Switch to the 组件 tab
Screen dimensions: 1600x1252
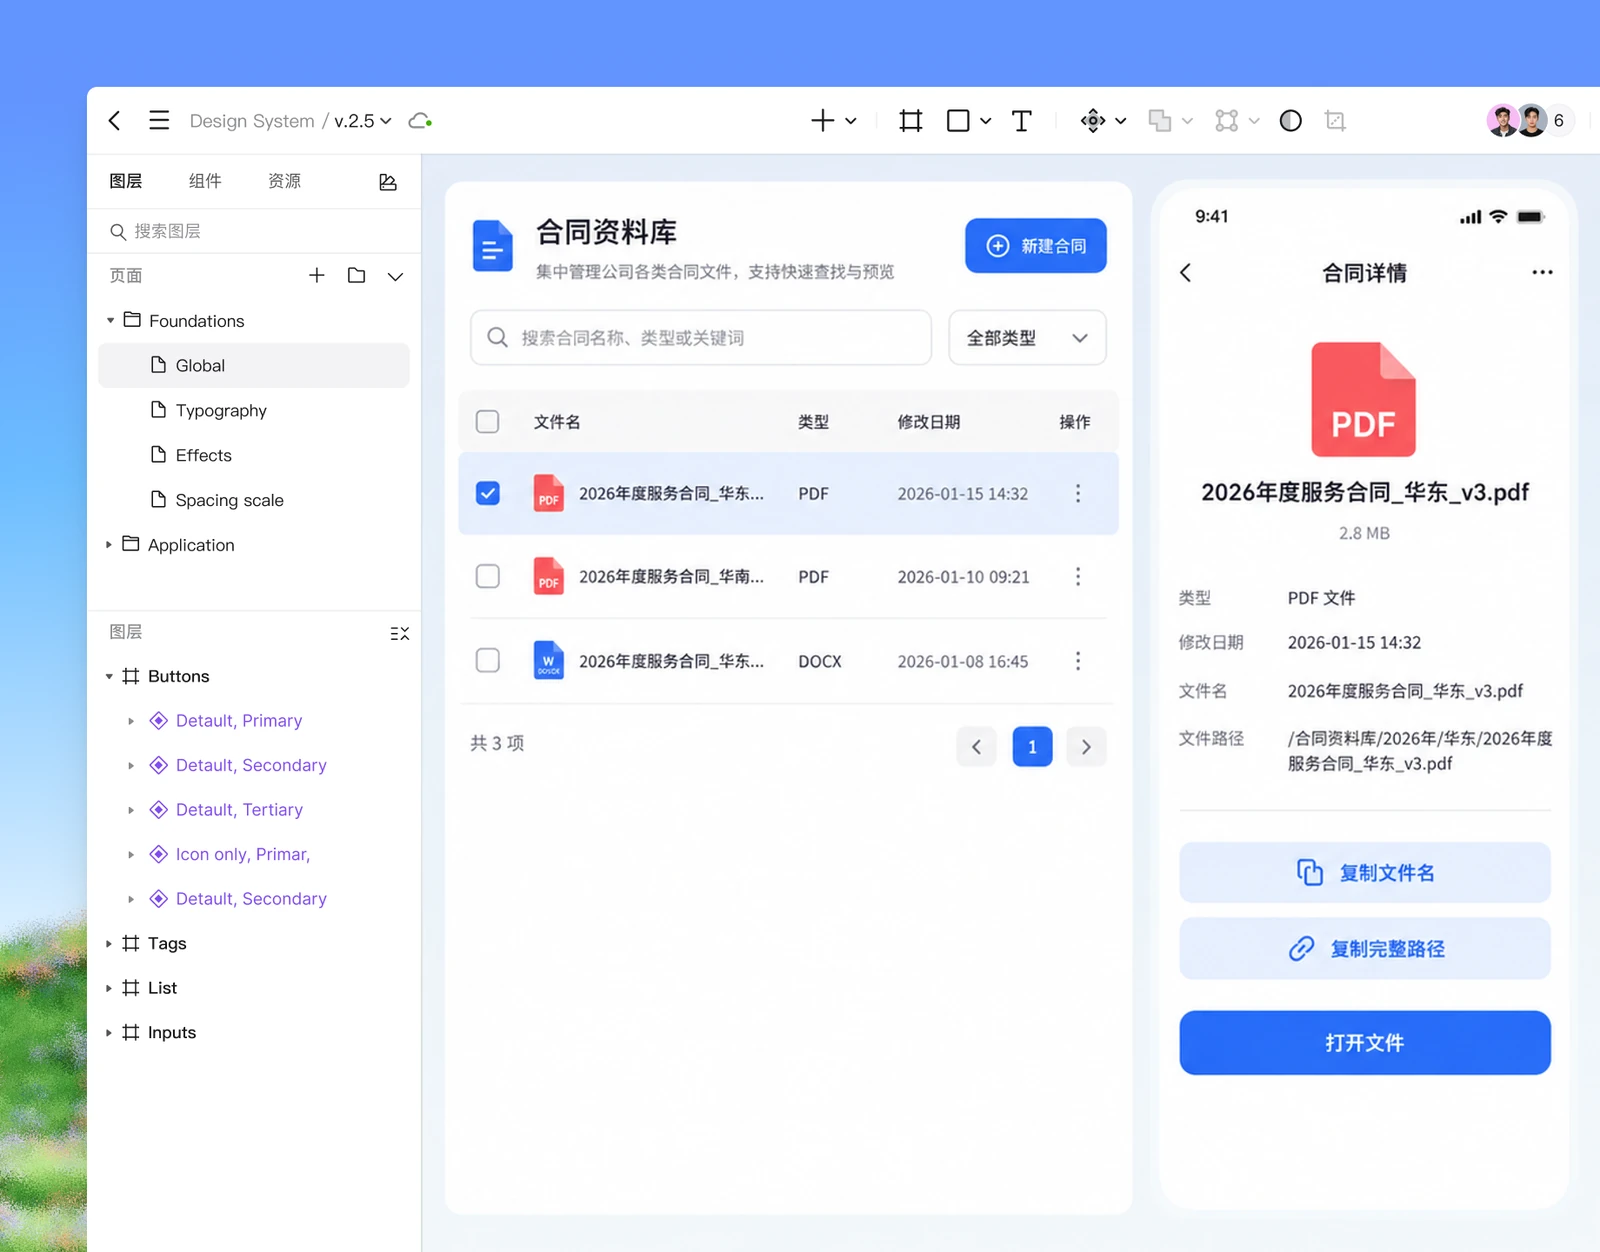[x=205, y=181]
